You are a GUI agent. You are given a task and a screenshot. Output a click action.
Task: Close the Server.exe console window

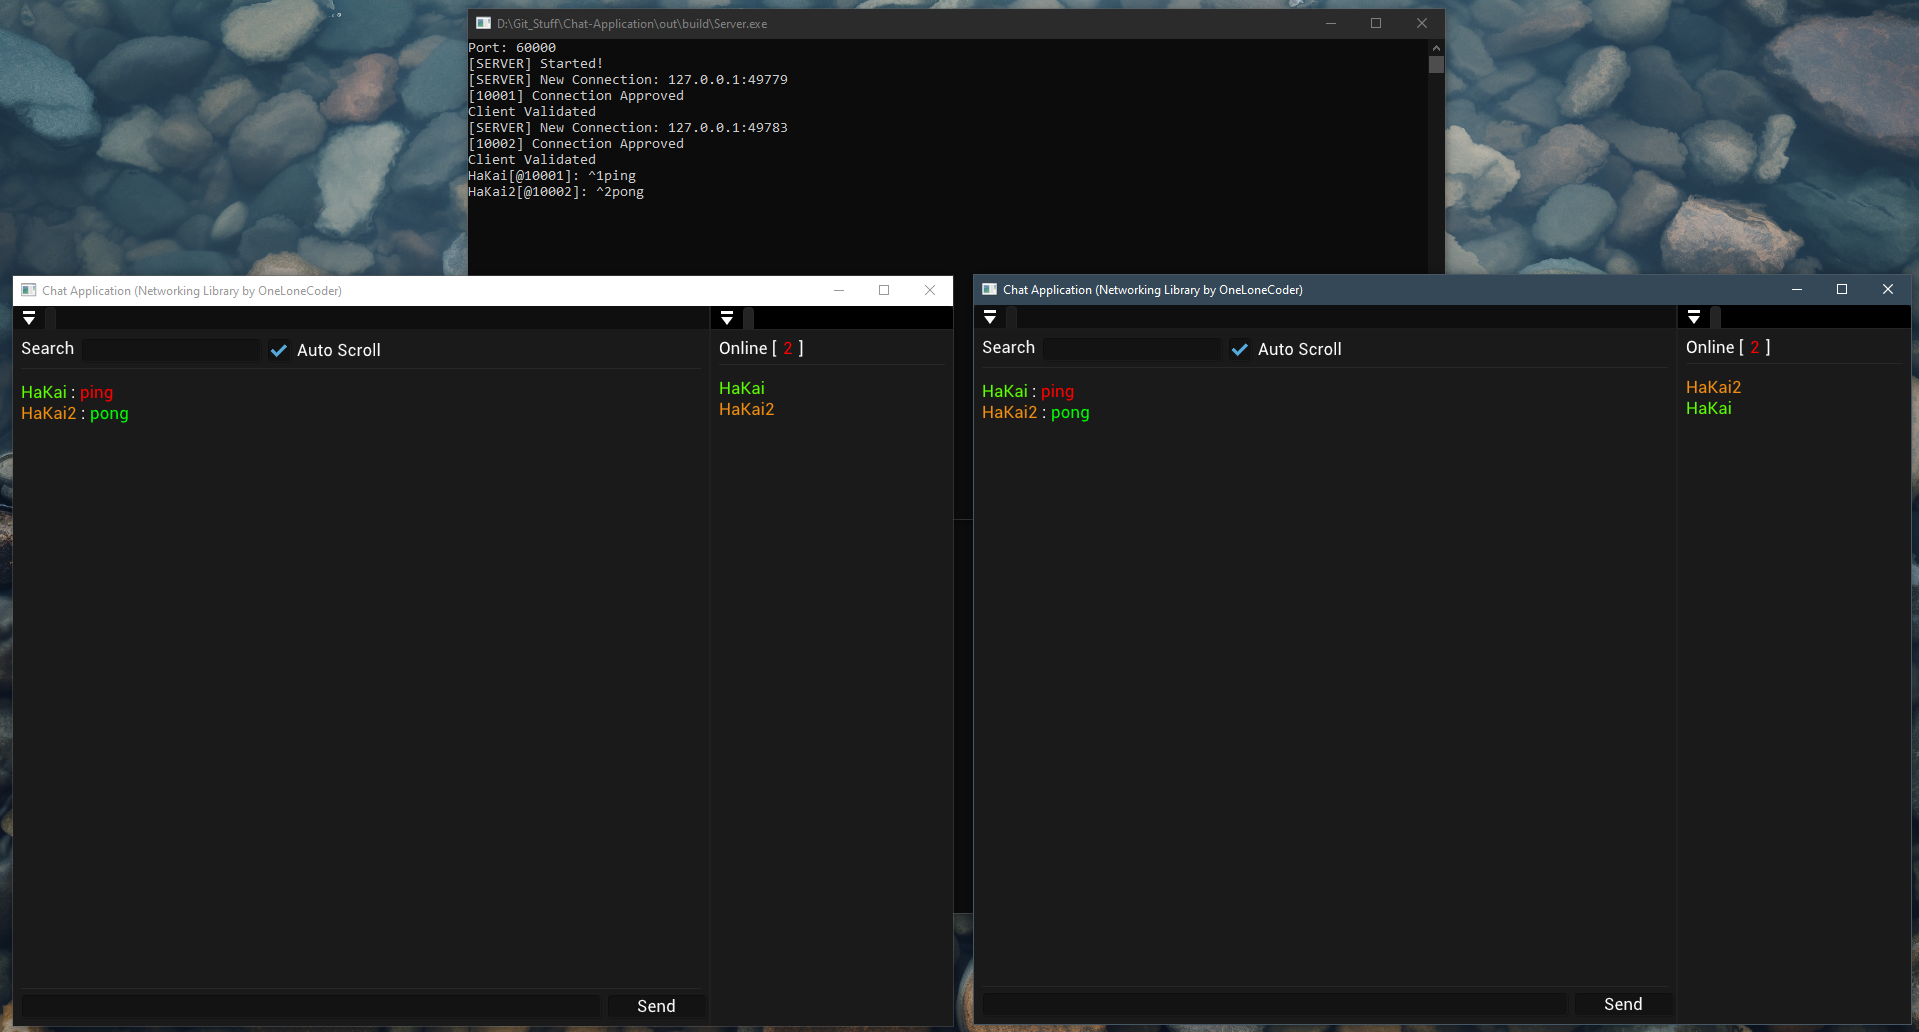click(x=1422, y=23)
